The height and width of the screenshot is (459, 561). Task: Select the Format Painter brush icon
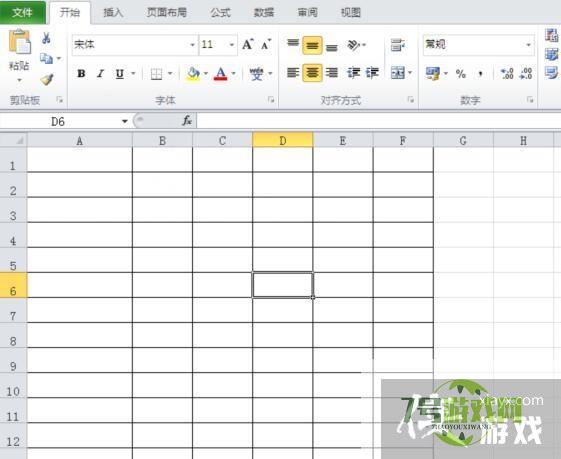(x=47, y=79)
